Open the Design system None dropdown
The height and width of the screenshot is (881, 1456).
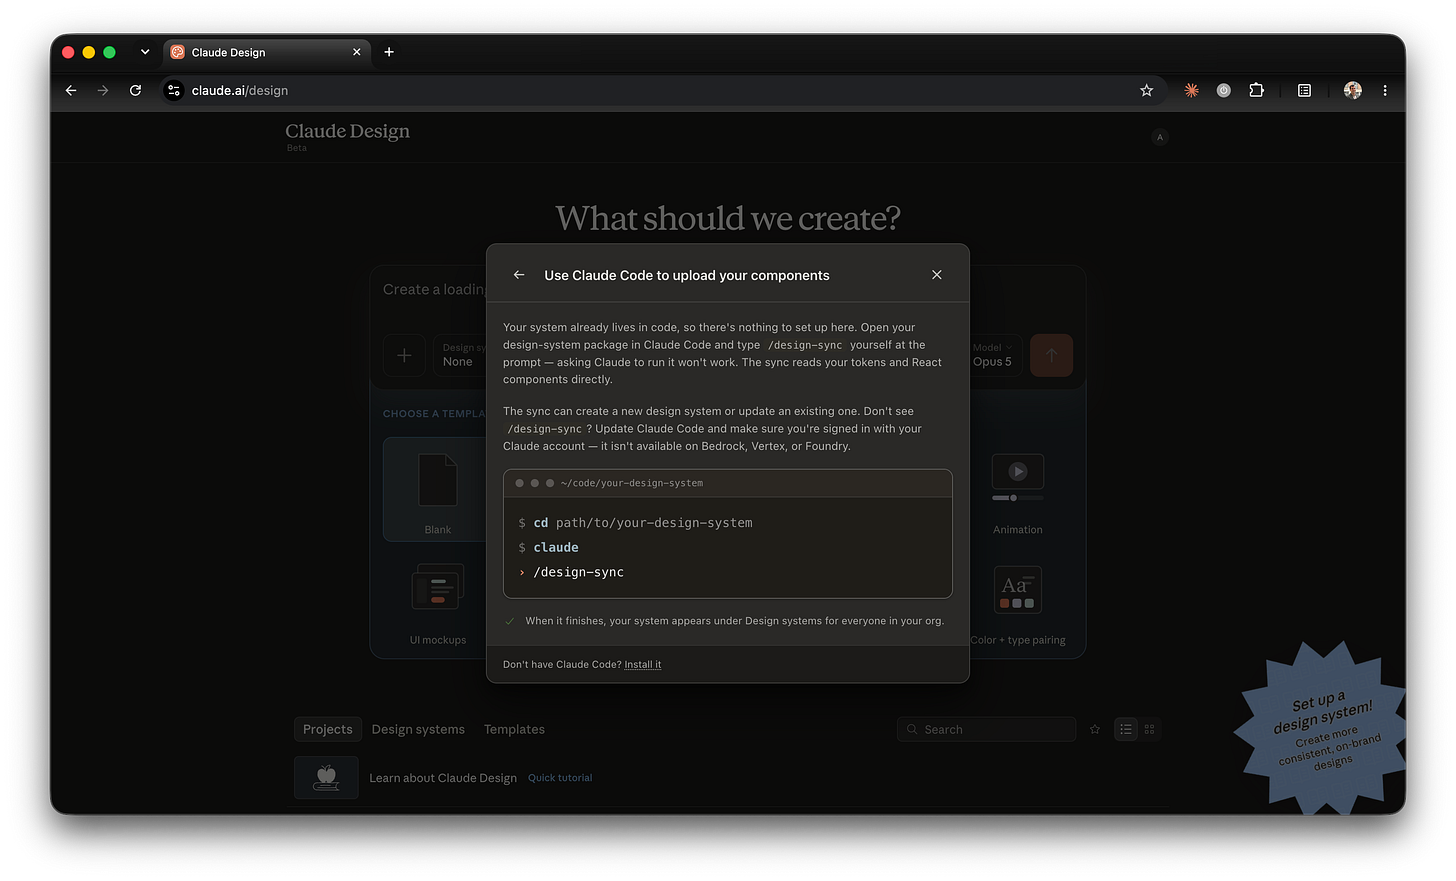click(x=461, y=355)
